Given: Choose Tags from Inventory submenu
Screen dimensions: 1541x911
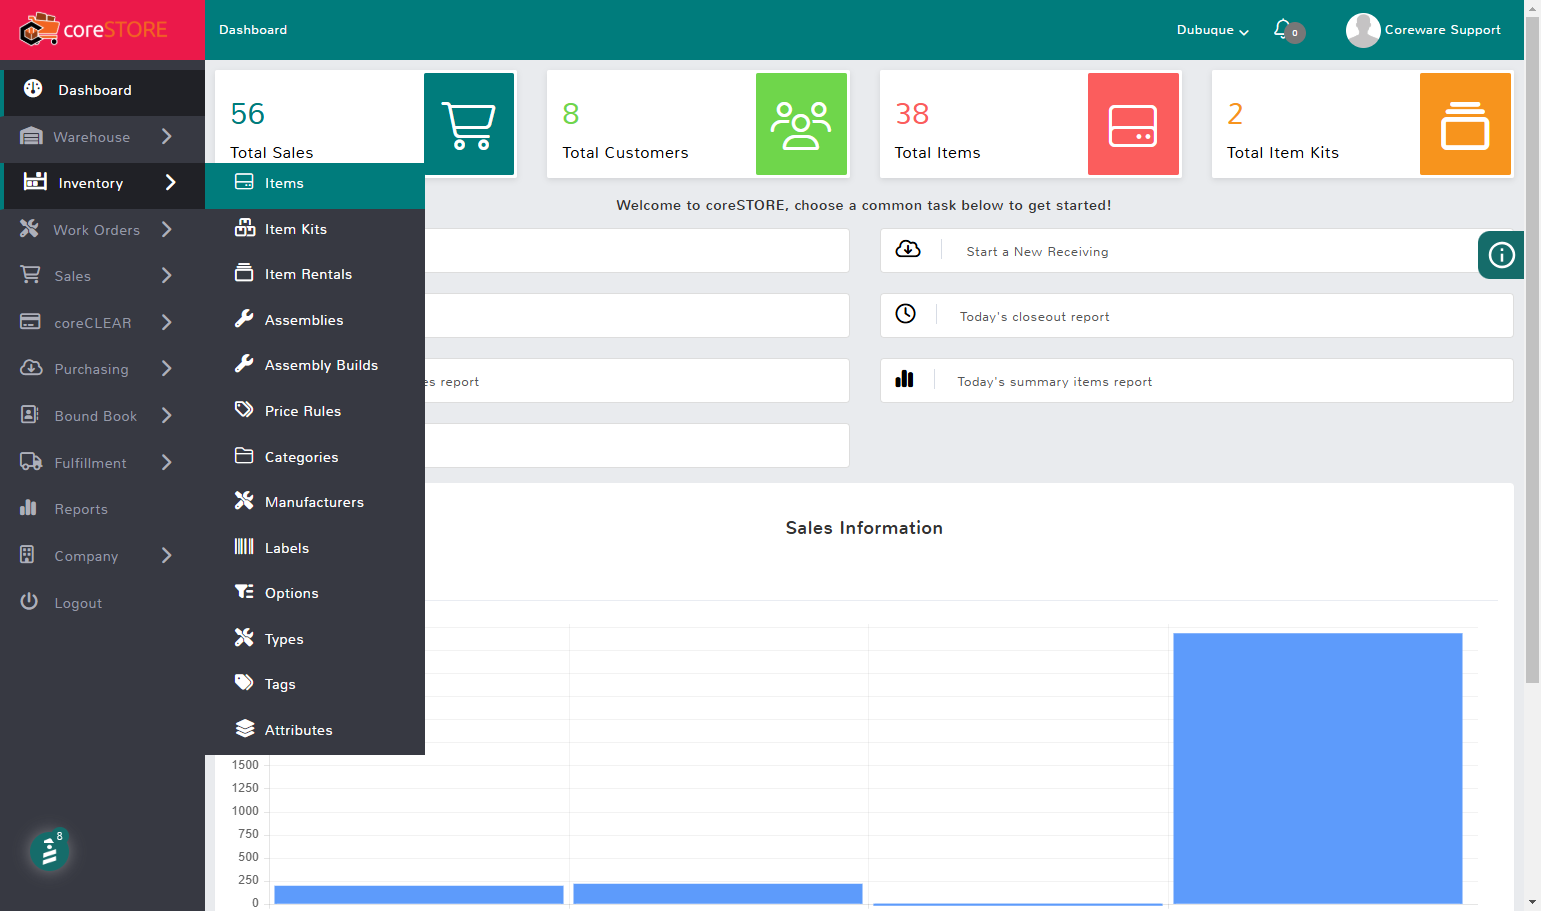Looking at the screenshot, I should 315,684.
